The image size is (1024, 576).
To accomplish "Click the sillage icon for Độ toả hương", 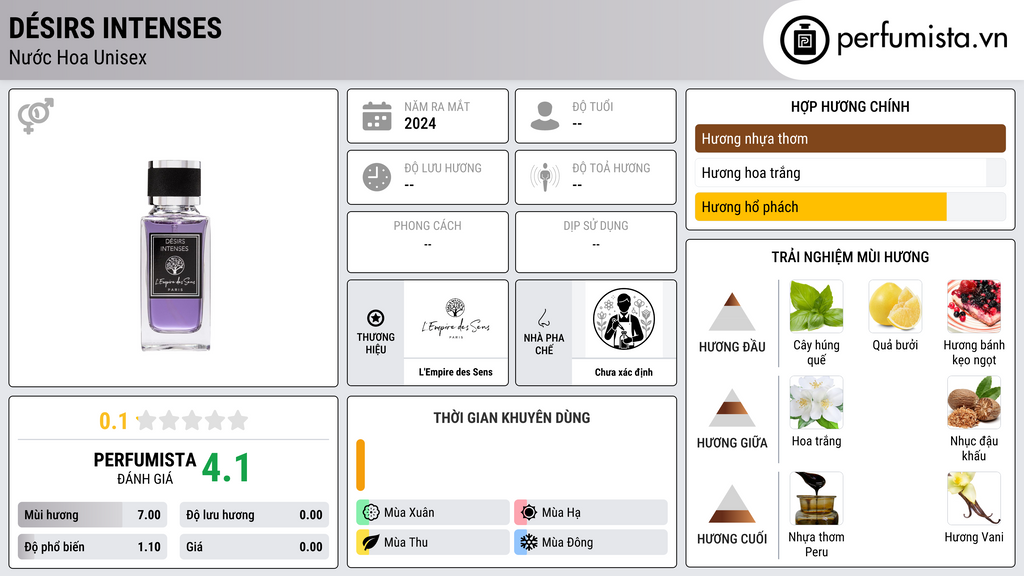I will pyautogui.click(x=545, y=177).
